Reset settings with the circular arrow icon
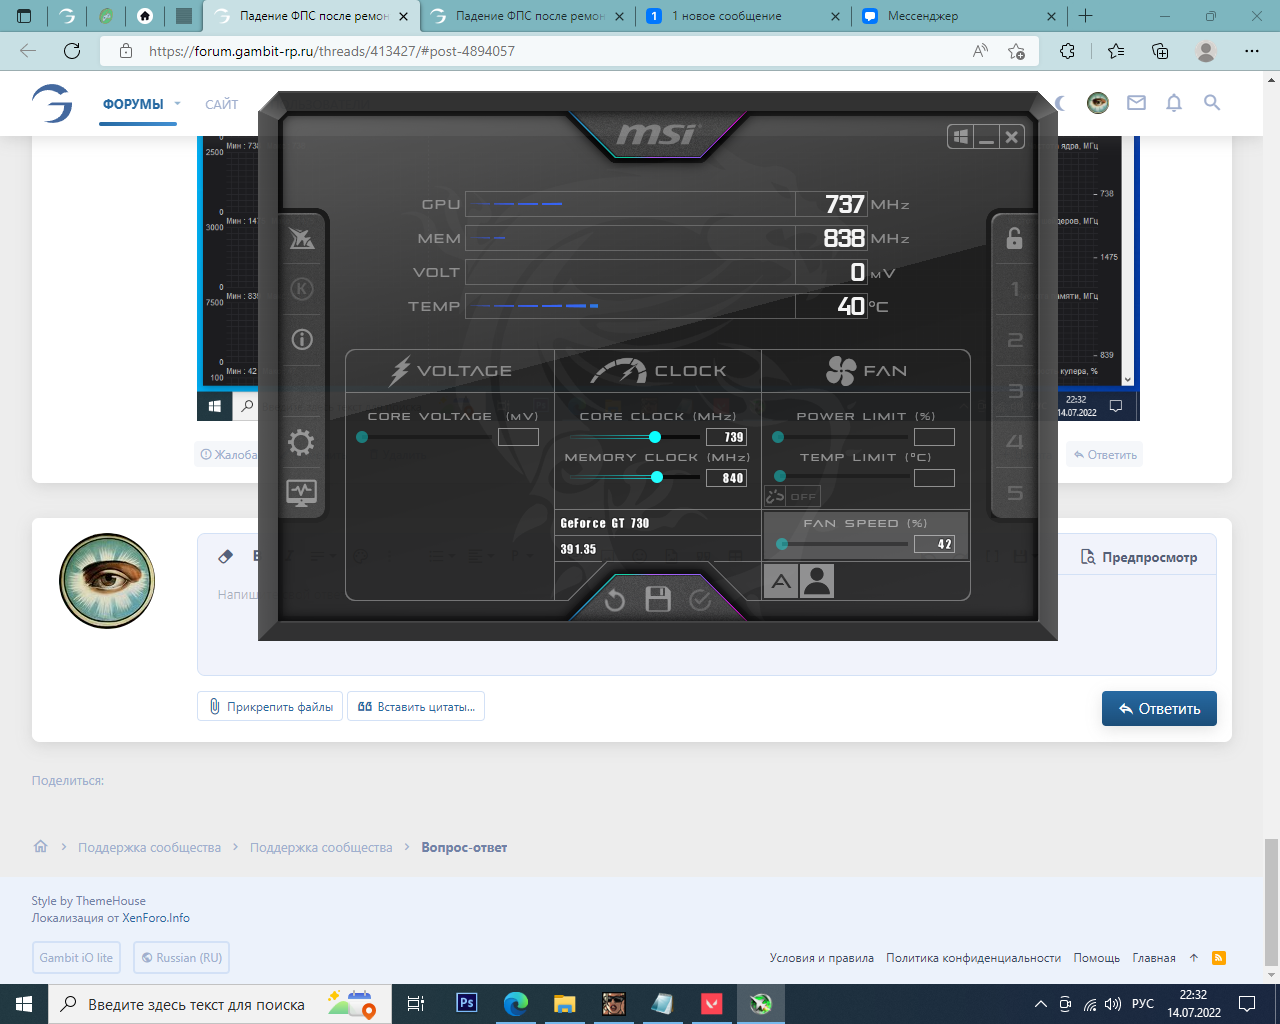The width and height of the screenshot is (1280, 1024). pyautogui.click(x=615, y=600)
